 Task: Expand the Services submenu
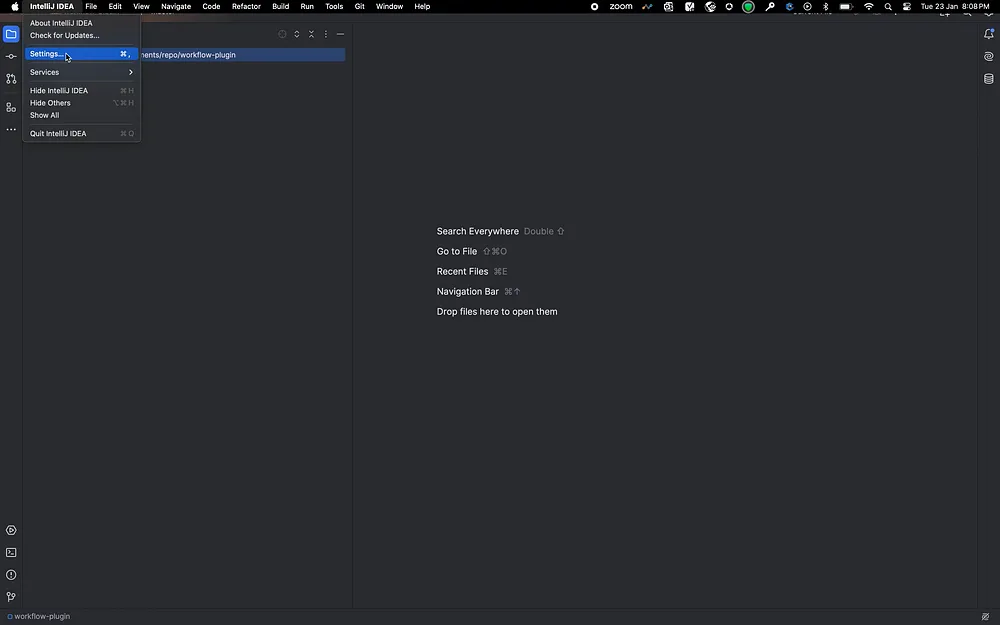[81, 72]
